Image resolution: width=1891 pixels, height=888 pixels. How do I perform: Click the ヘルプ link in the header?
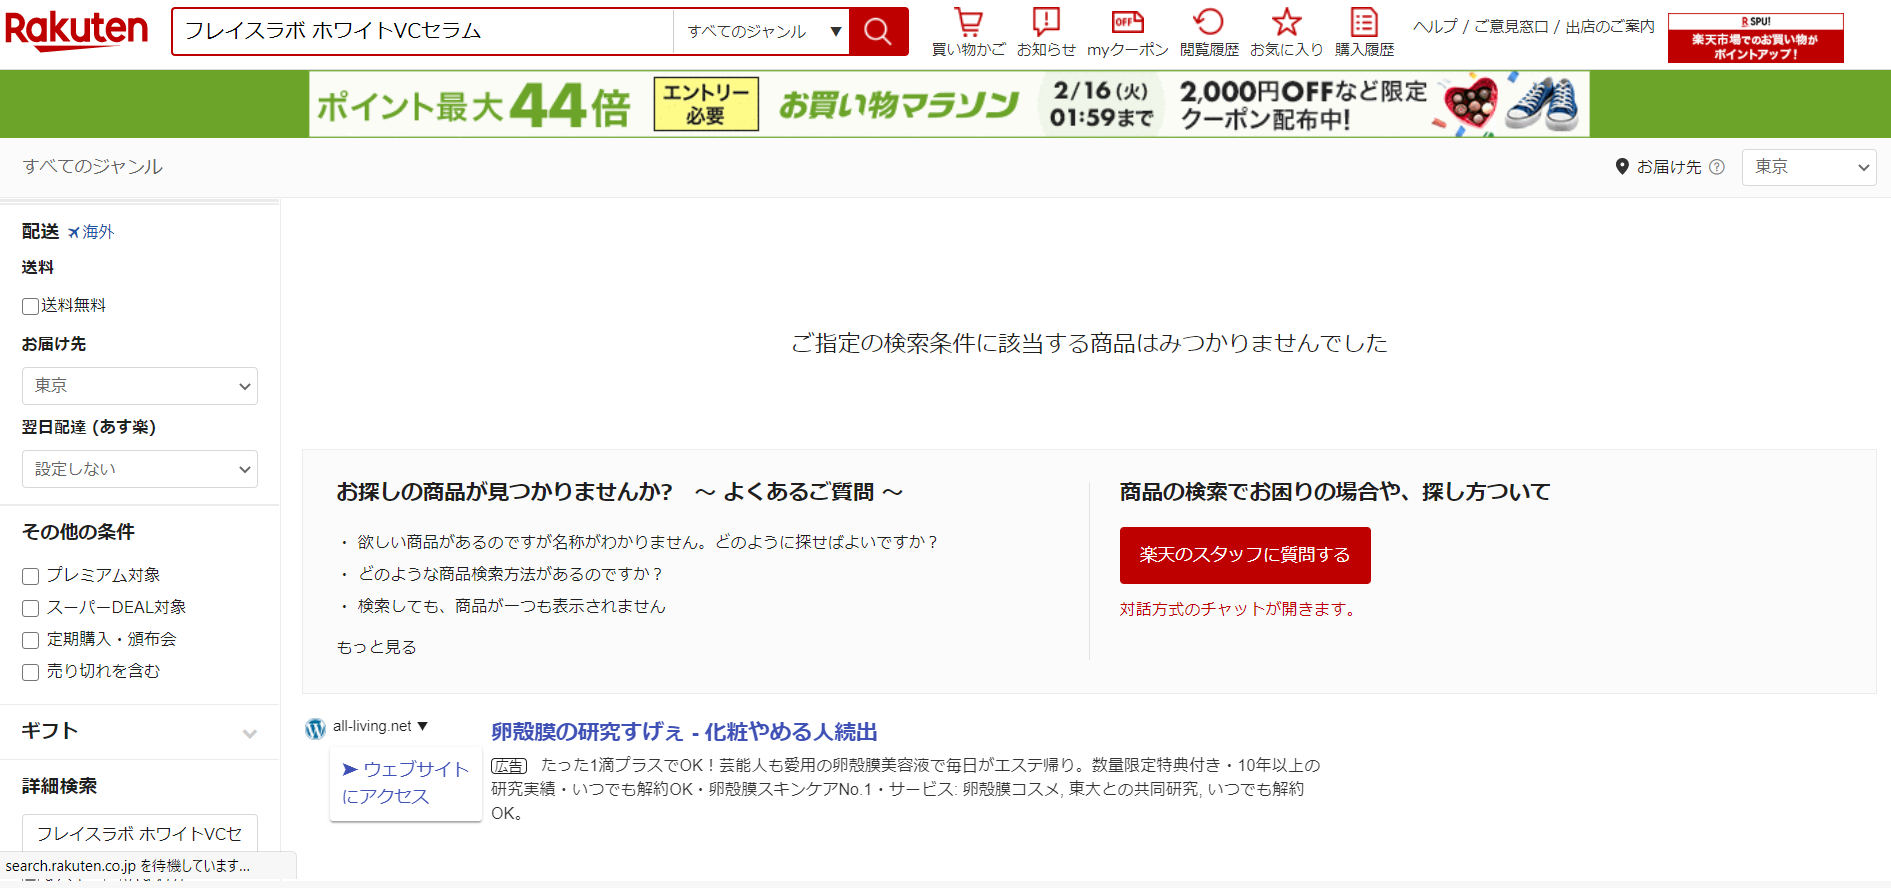click(x=1435, y=26)
